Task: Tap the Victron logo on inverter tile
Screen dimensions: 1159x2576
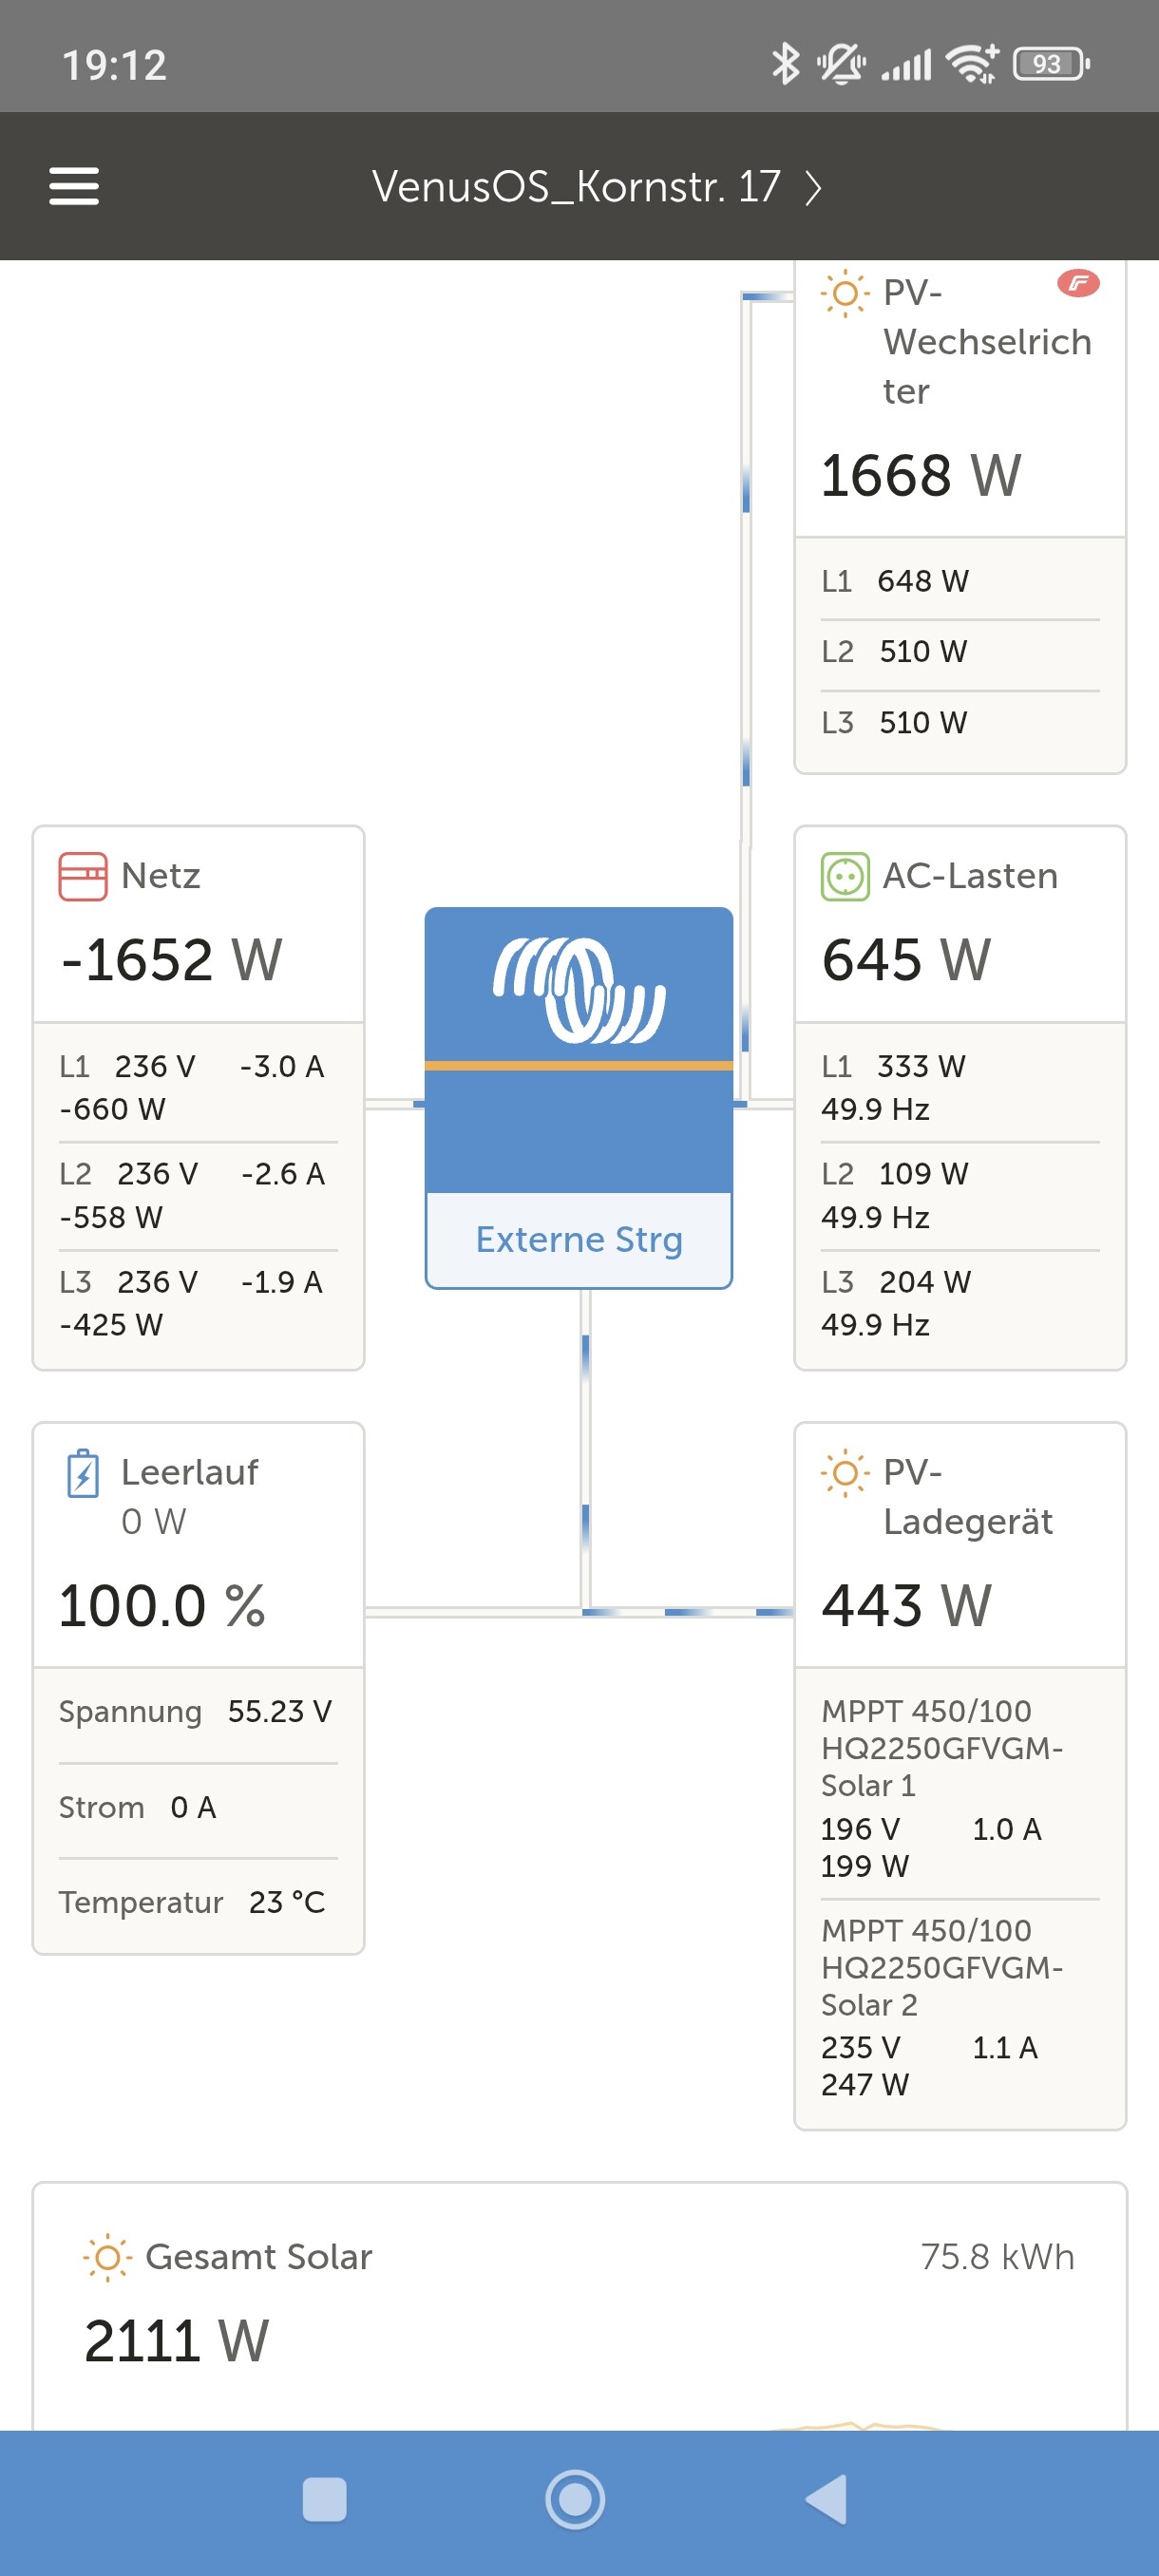Action: point(579,989)
